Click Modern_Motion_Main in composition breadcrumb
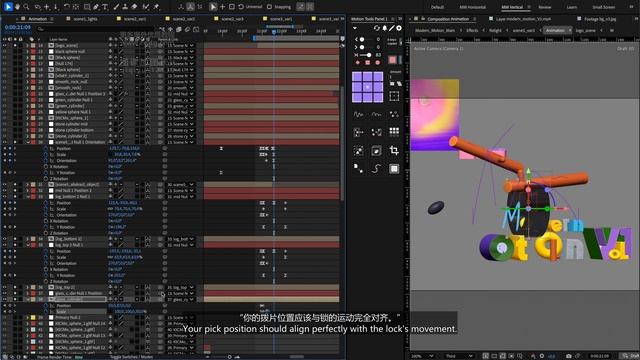640x360 pixels. coord(435,30)
